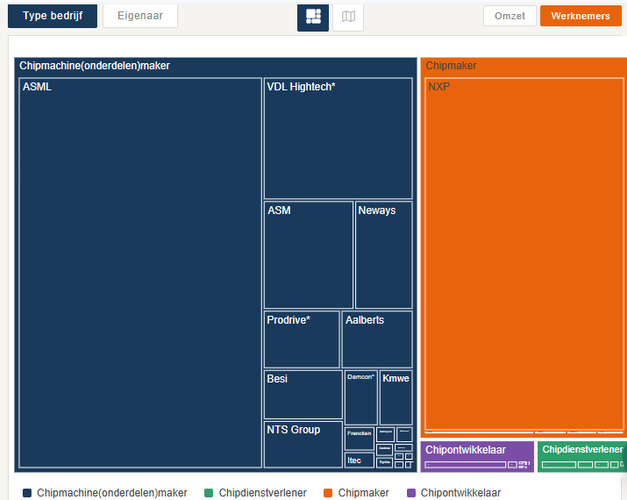Toggle Chipontwikkelaar legend swatch
The height and width of the screenshot is (500, 627).
pyautogui.click(x=411, y=493)
